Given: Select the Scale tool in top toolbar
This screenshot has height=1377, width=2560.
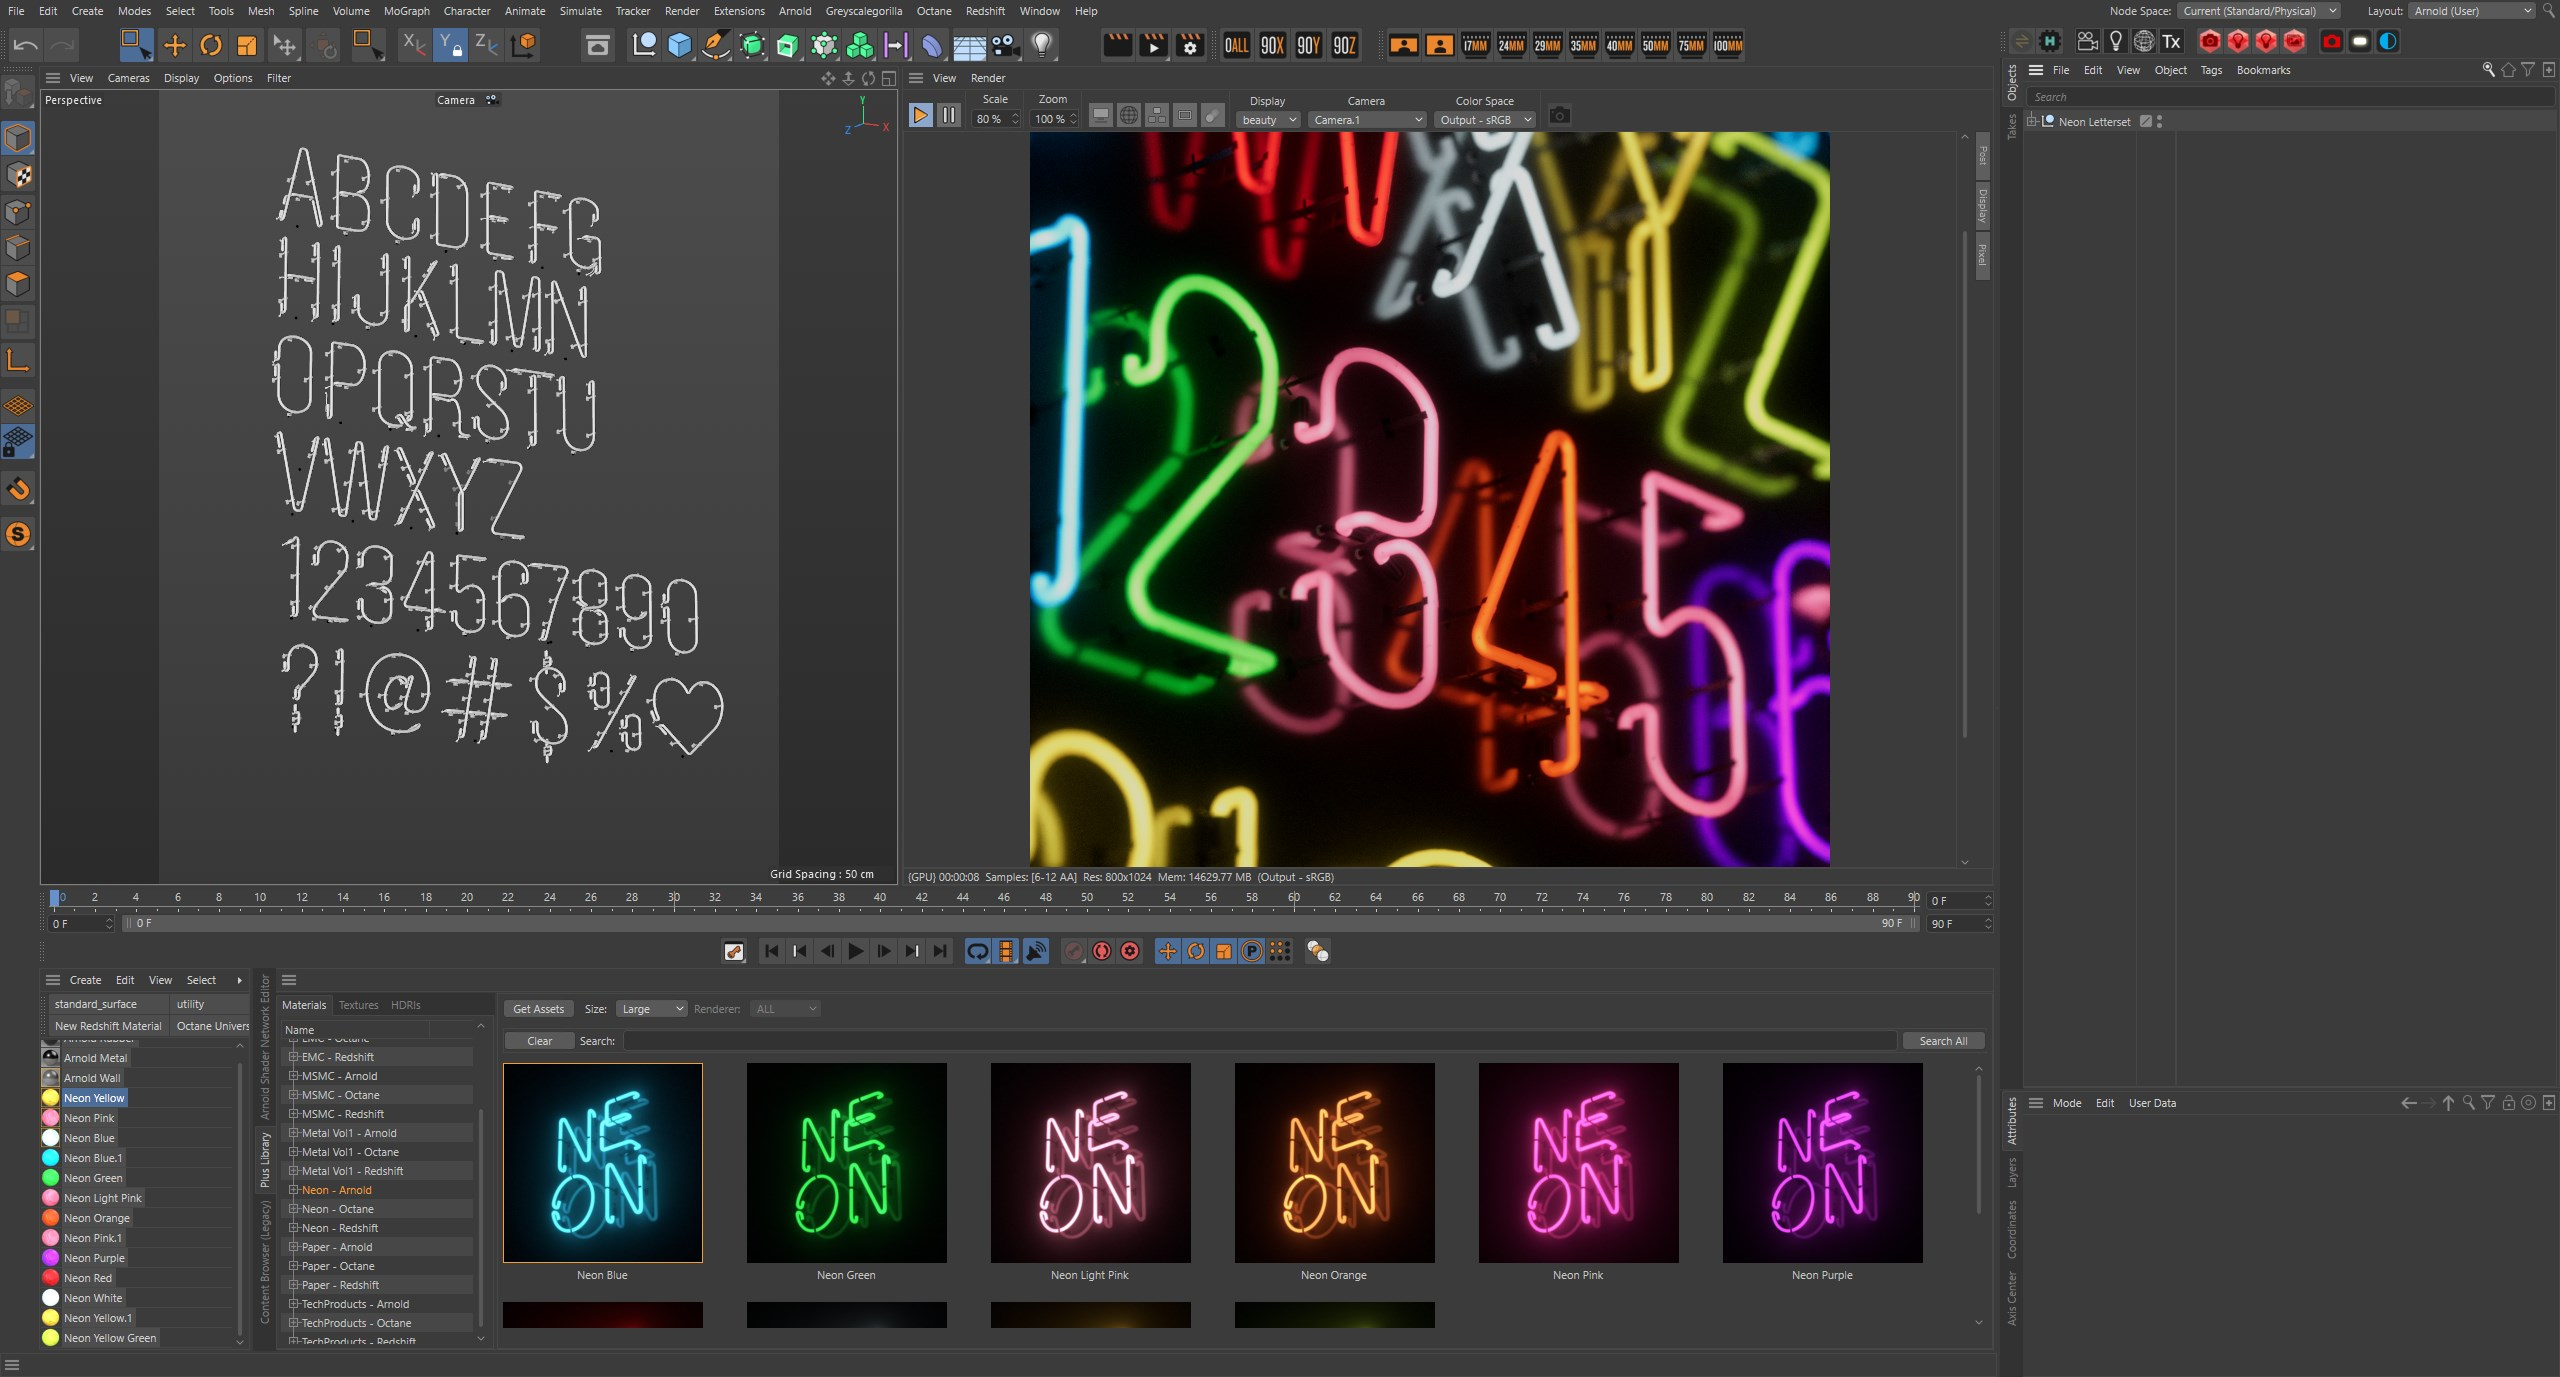Looking at the screenshot, I should point(246,45).
